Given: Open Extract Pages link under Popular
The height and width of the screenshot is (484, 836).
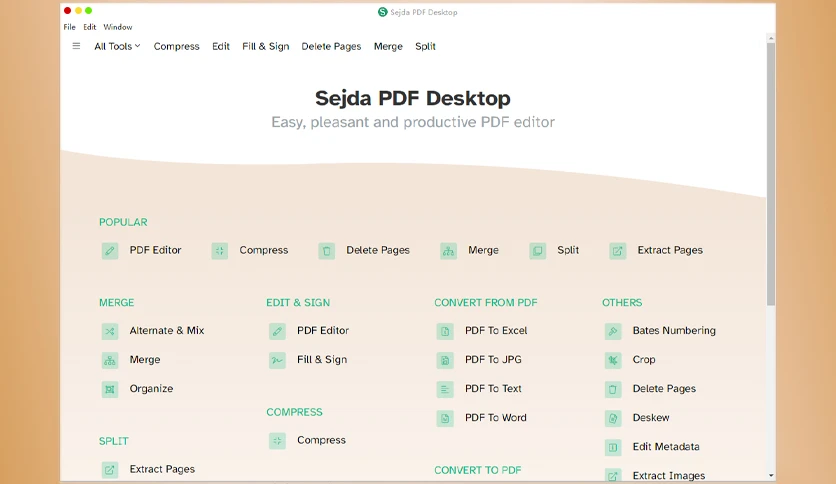Looking at the screenshot, I should click(670, 250).
